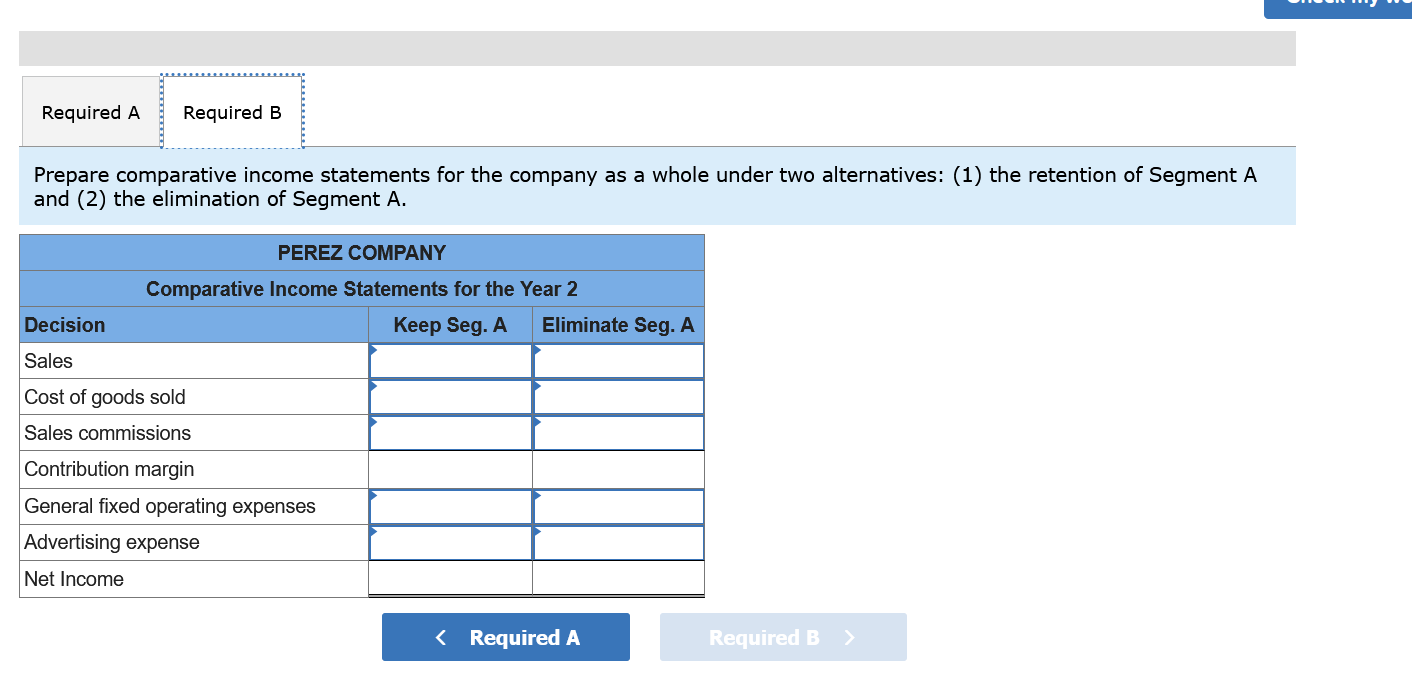Viewport: 1412px width, 684px height.
Task: Switch to the Required A tab
Action: point(89,112)
